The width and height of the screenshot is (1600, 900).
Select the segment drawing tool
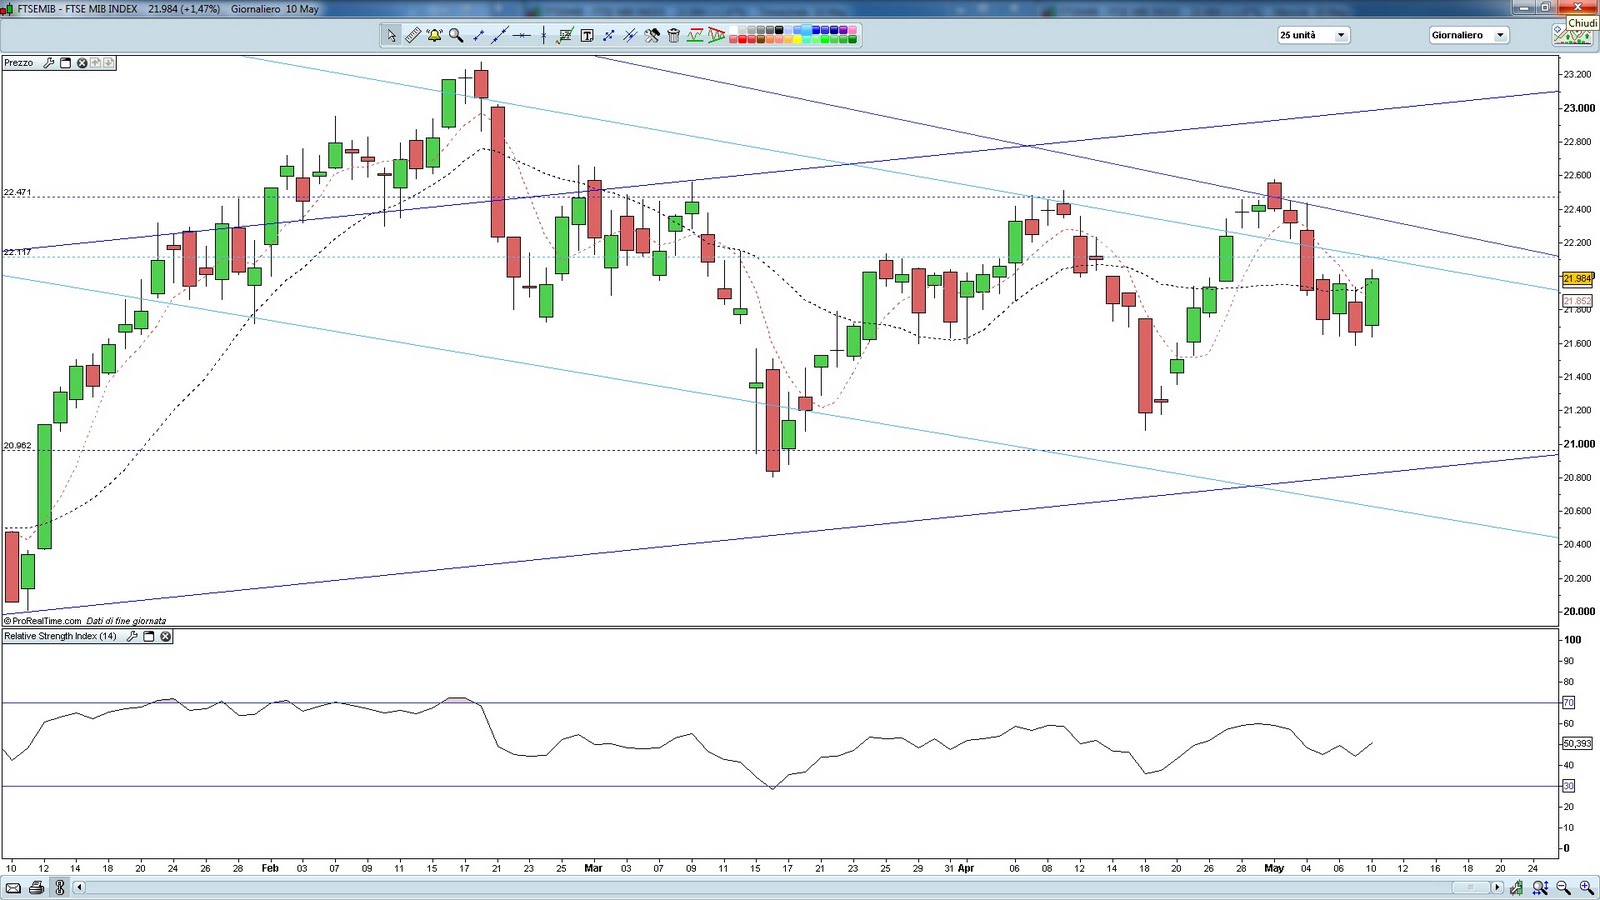pyautogui.click(x=478, y=35)
